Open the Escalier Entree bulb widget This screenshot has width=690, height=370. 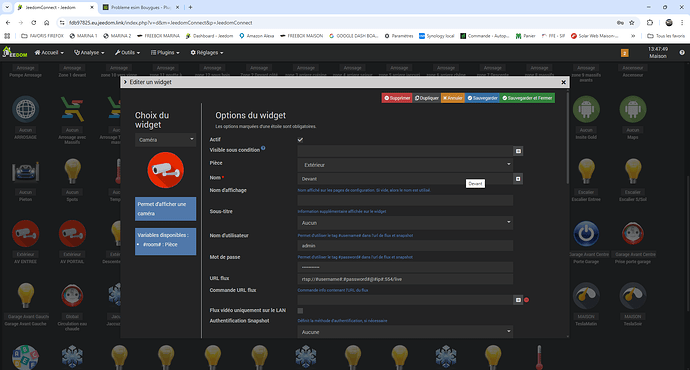tap(586, 171)
